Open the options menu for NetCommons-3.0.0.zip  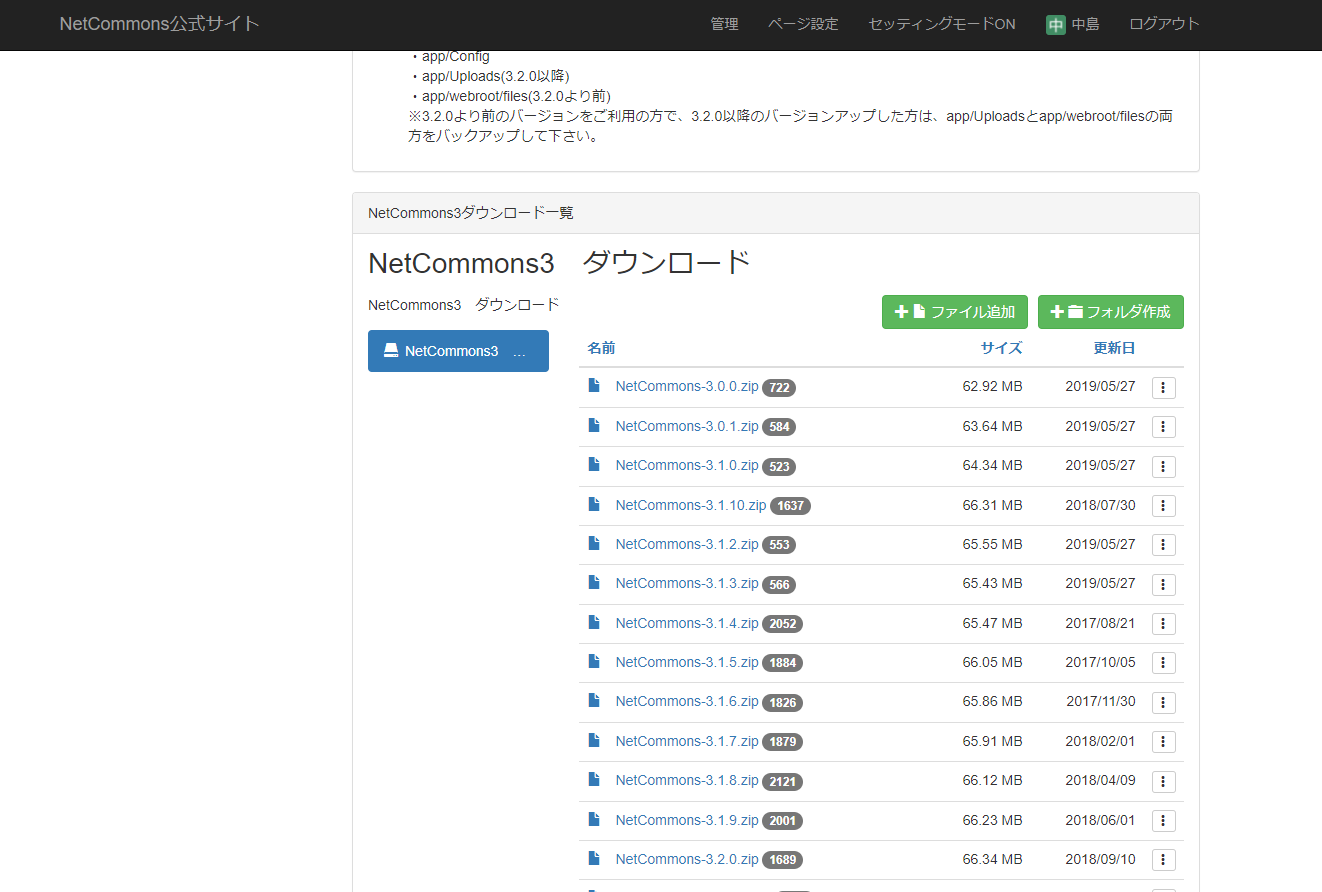point(1163,387)
